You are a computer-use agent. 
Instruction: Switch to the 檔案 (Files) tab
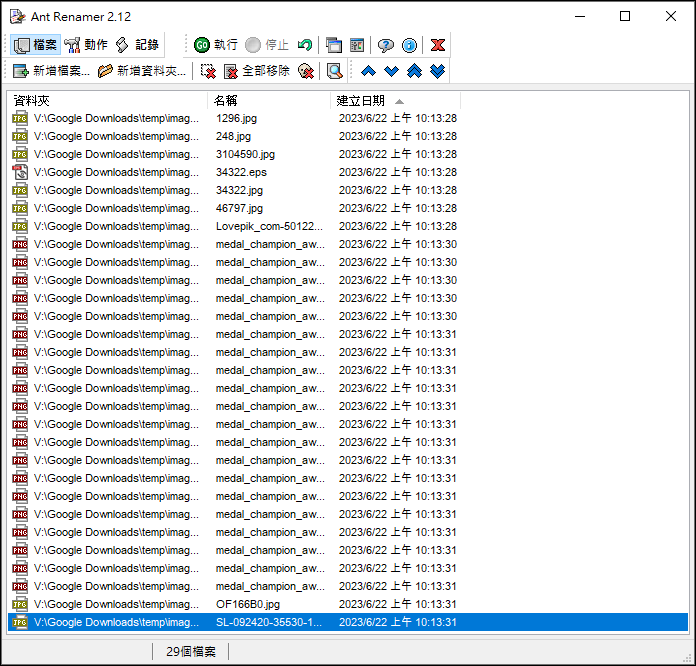pos(36,45)
